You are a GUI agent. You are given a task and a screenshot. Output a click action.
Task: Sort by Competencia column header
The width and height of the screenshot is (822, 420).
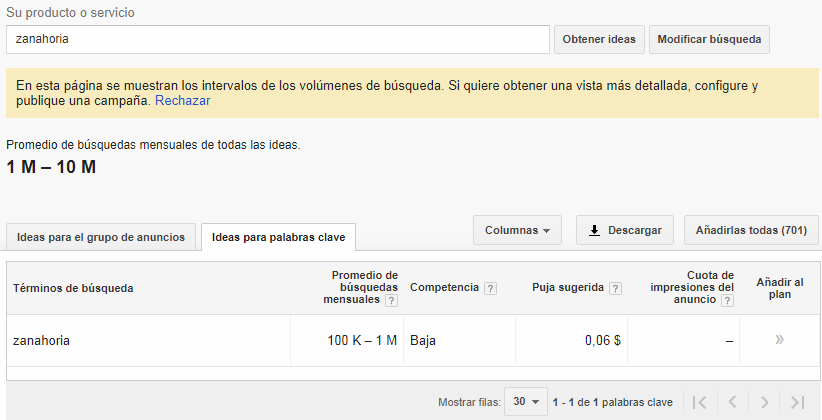(444, 287)
